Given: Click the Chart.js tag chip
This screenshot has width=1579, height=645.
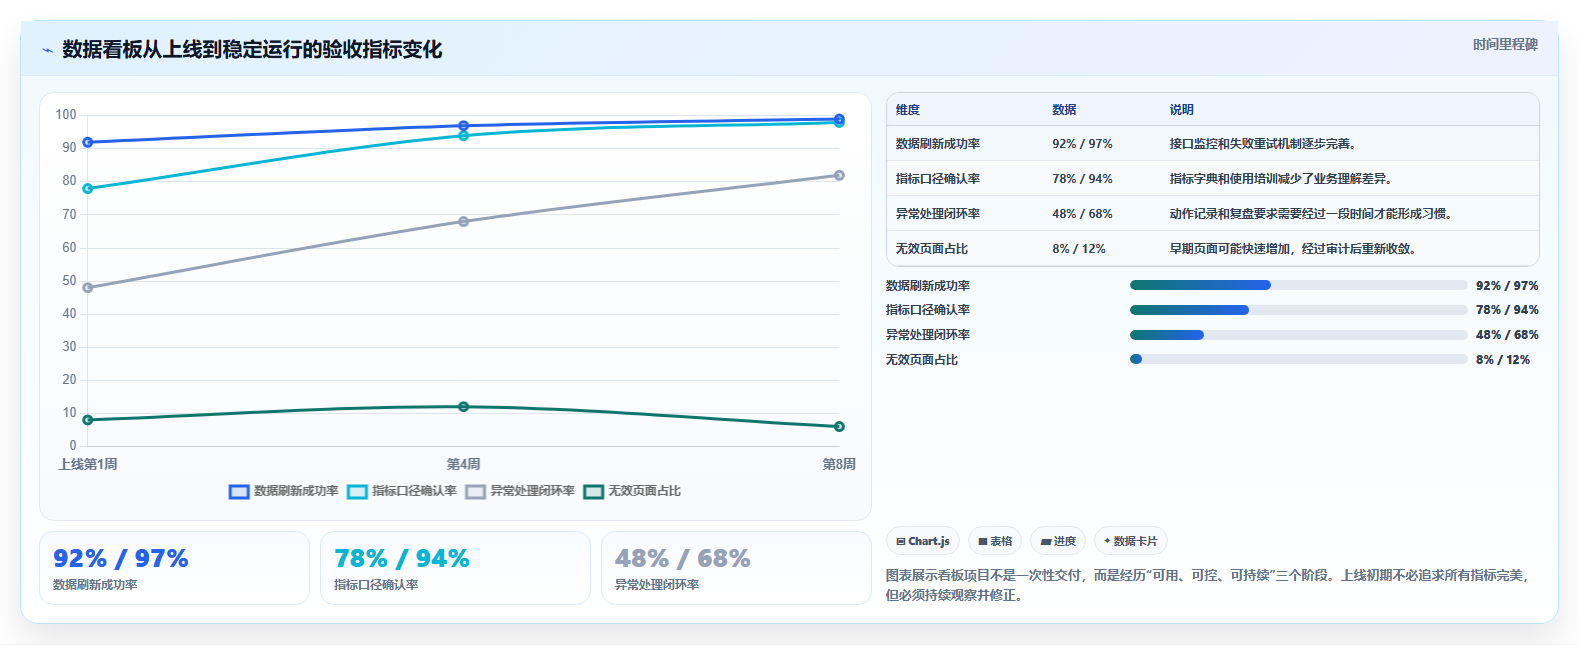Looking at the screenshot, I should tap(923, 541).
